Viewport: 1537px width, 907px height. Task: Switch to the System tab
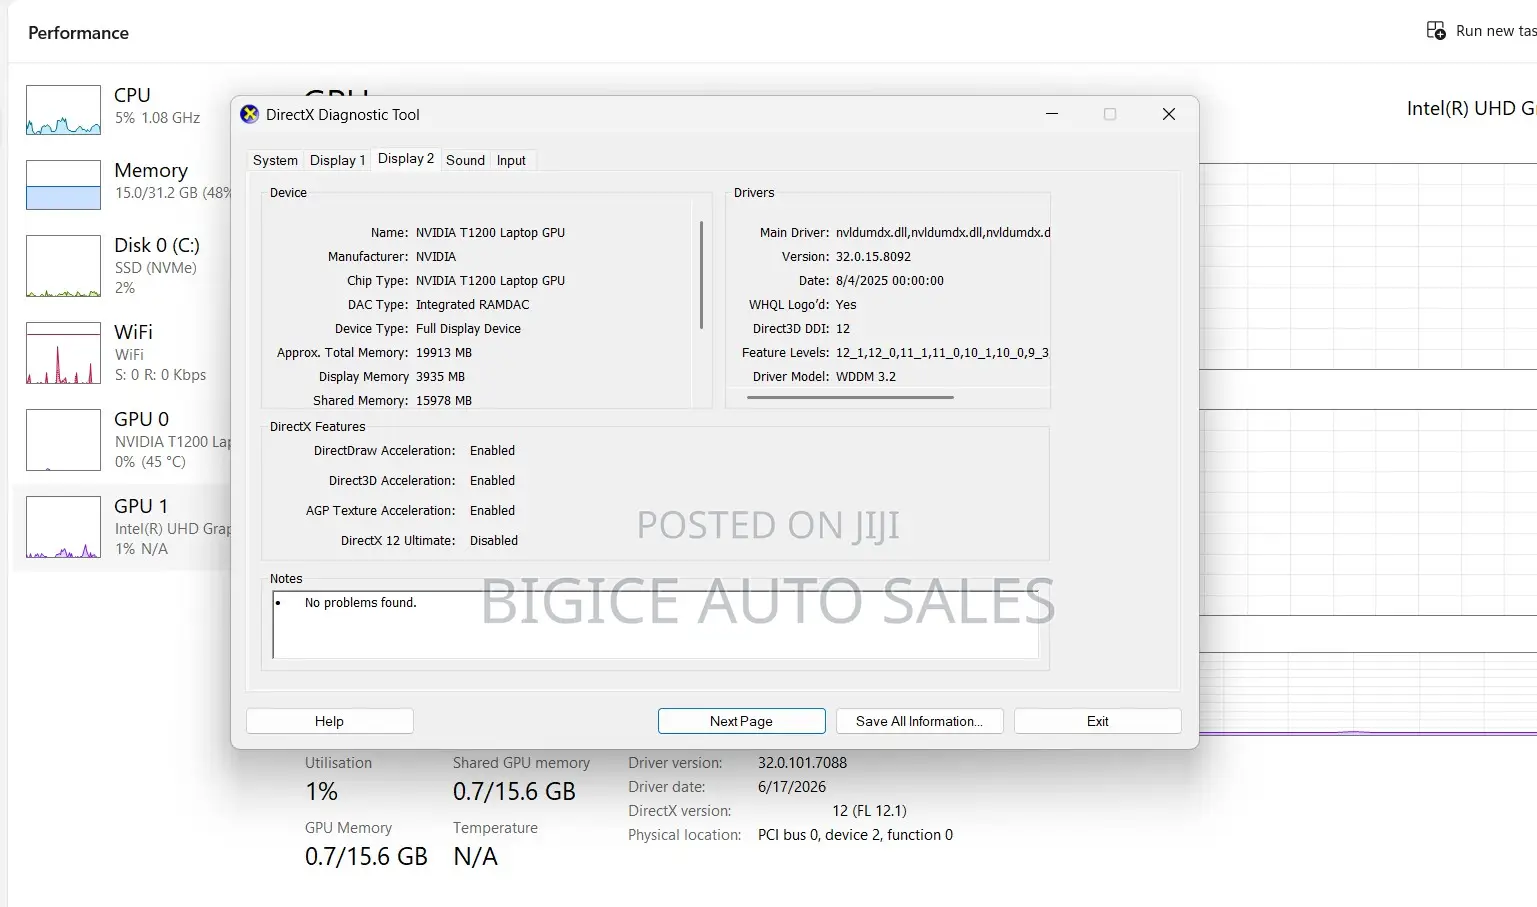(x=275, y=160)
